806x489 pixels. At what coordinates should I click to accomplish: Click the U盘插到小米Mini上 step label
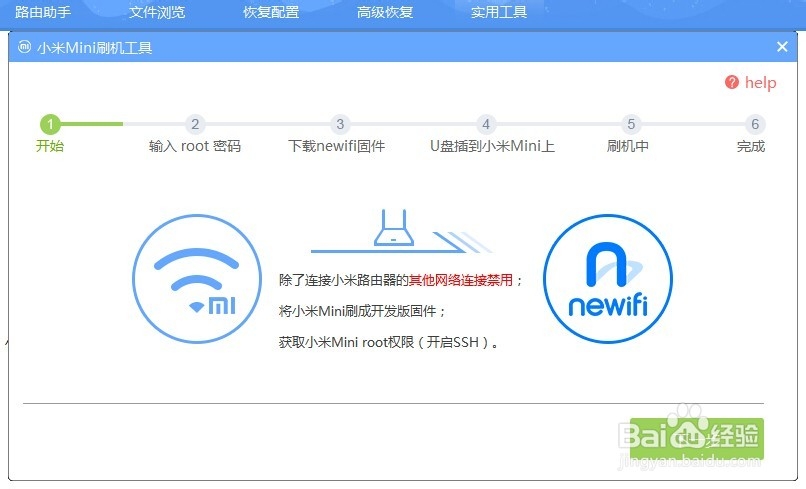point(492,146)
